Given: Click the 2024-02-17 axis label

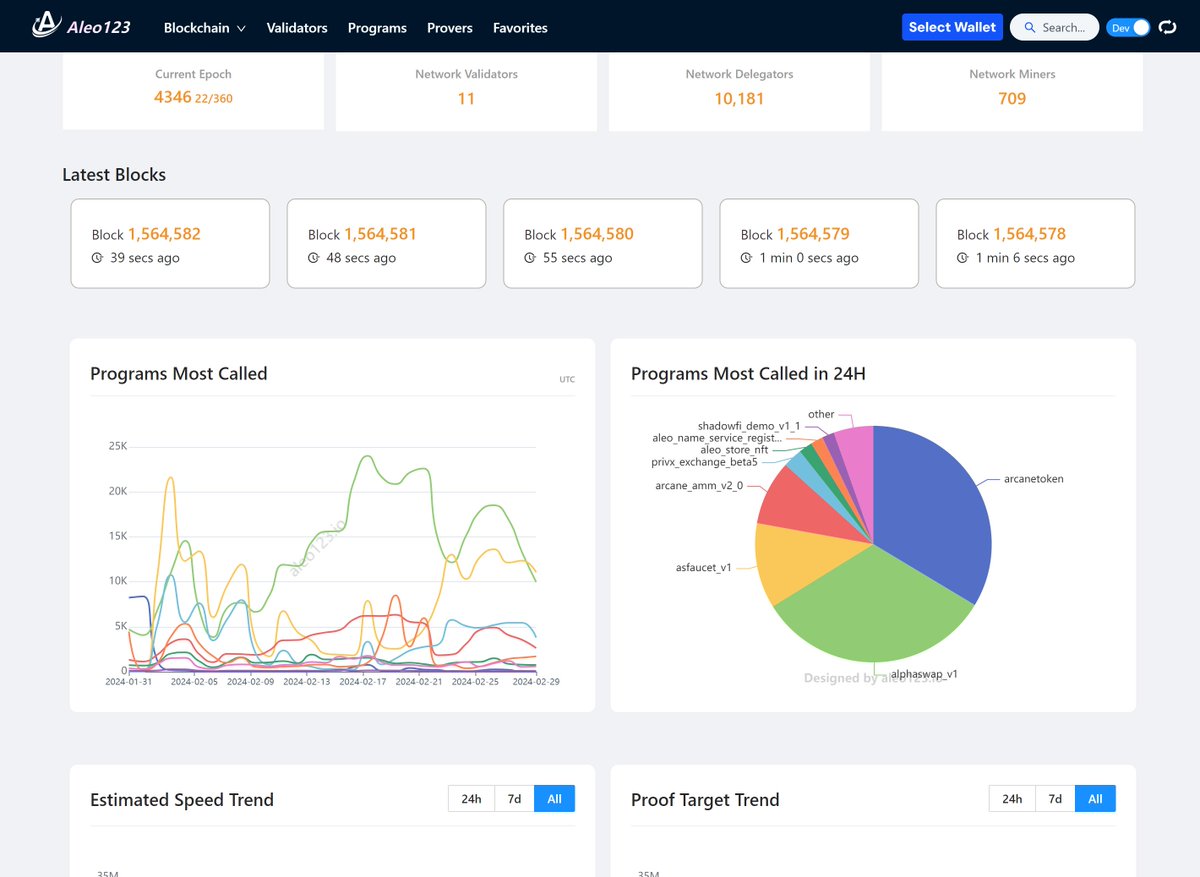Looking at the screenshot, I should pyautogui.click(x=363, y=681).
